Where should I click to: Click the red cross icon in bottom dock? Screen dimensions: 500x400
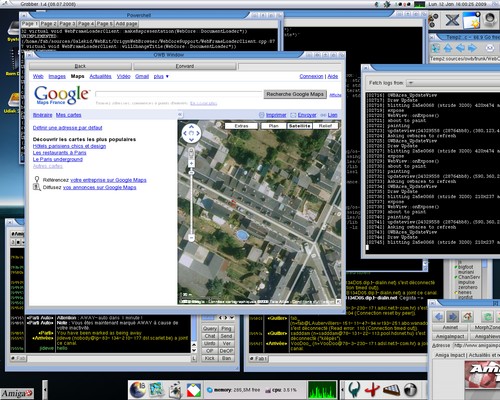click(x=372, y=389)
